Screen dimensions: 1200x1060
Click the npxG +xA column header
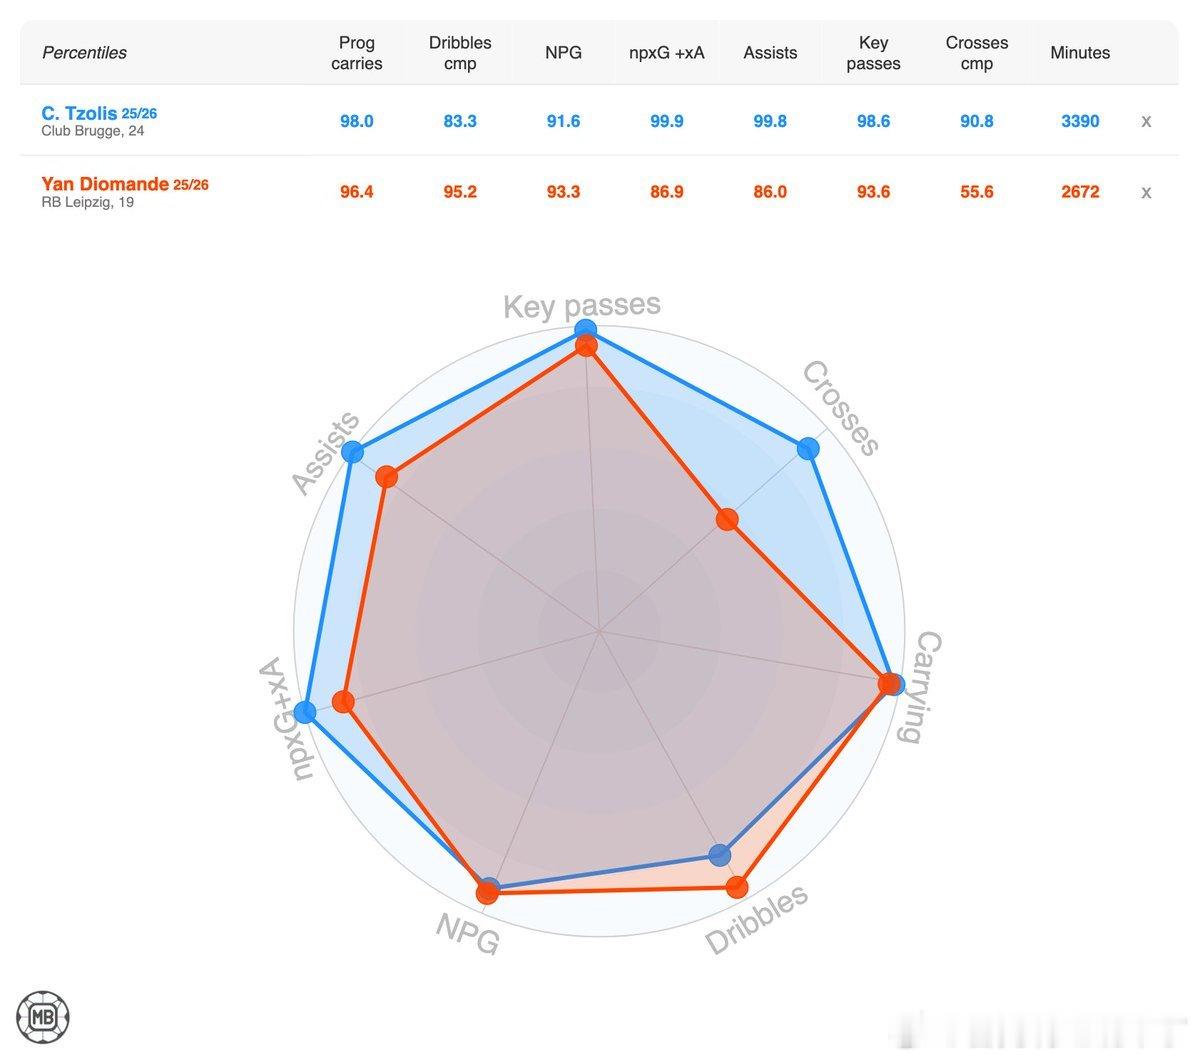[667, 52]
